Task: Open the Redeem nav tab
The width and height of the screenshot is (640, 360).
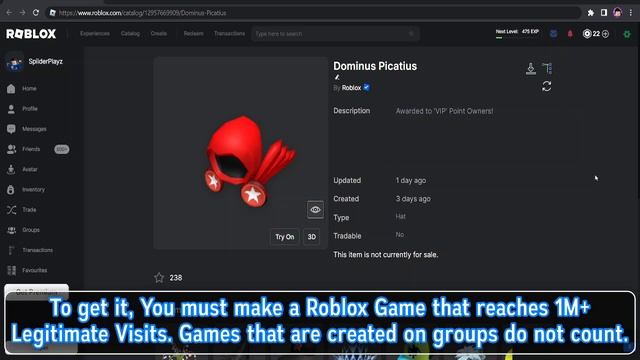Action: 193,34
